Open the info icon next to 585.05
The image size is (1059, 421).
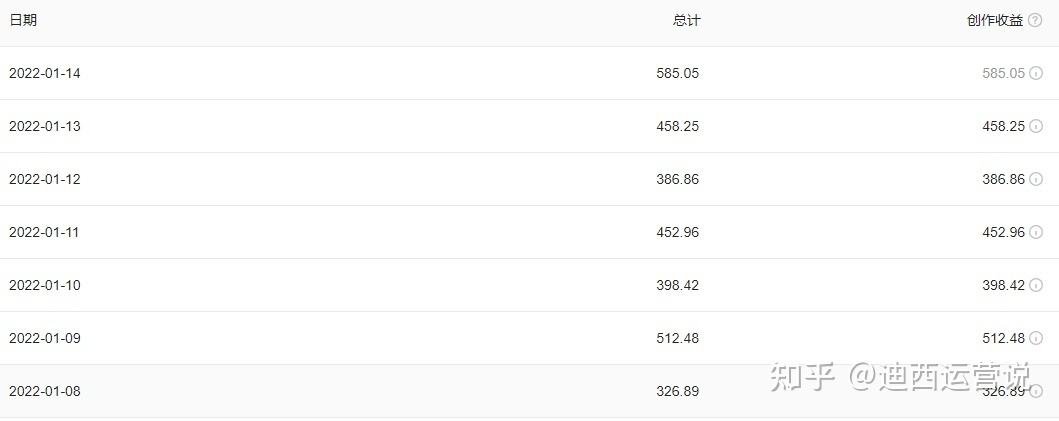[x=1035, y=73]
